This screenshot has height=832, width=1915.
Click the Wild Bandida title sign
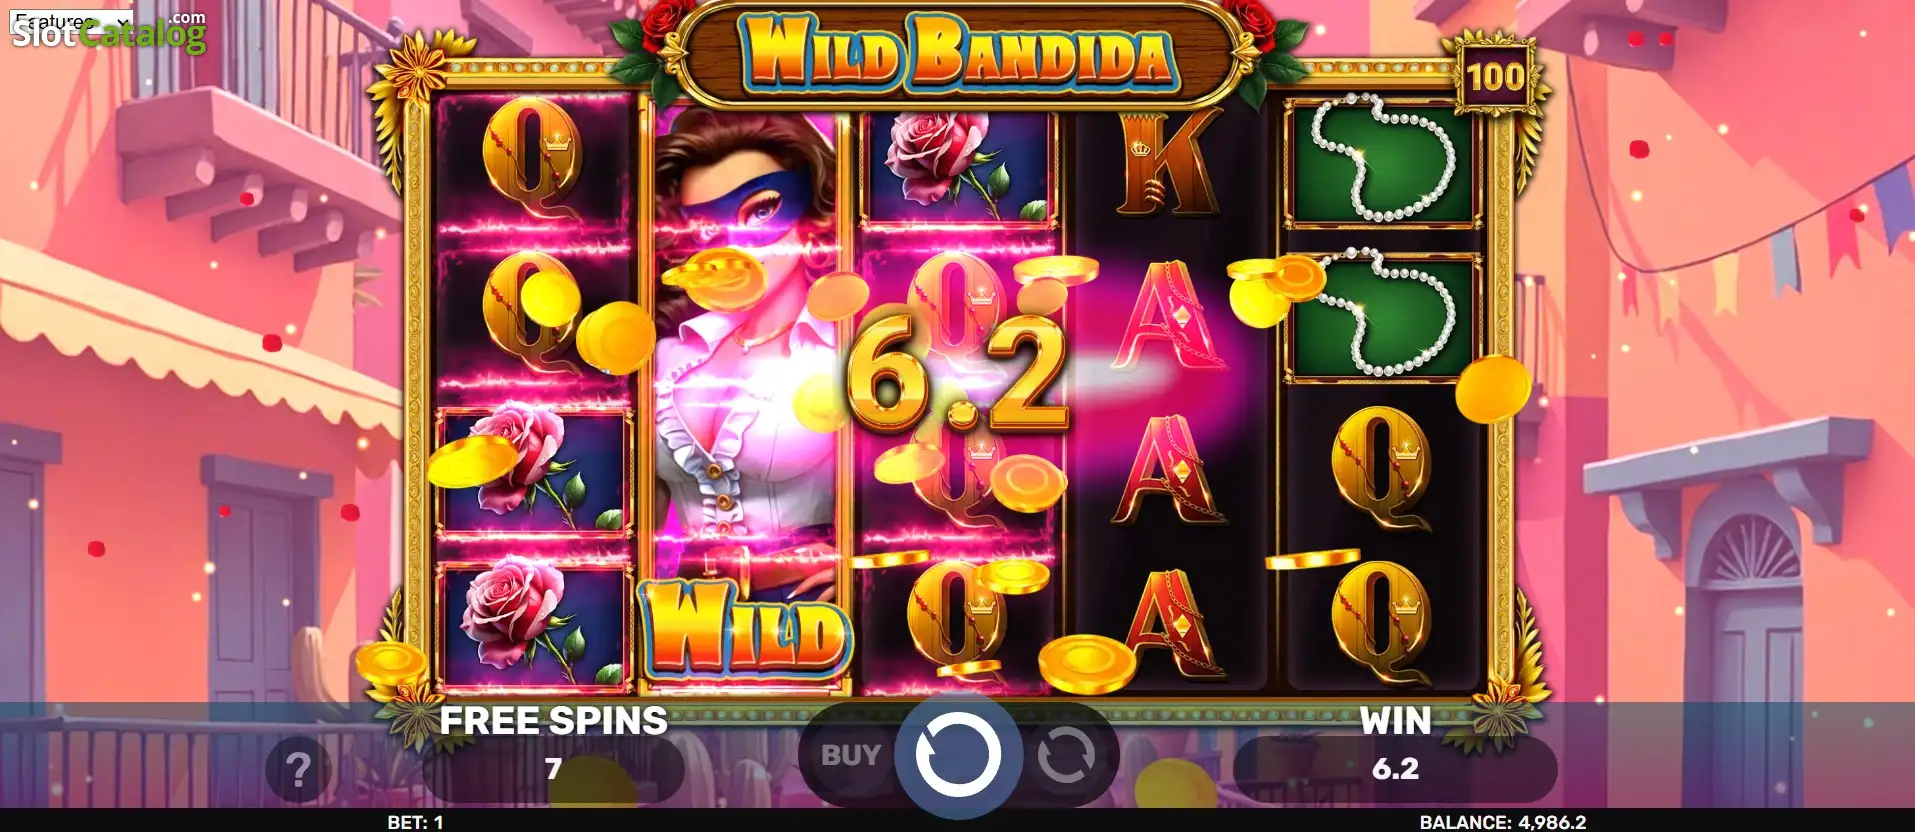pyautogui.click(x=957, y=52)
